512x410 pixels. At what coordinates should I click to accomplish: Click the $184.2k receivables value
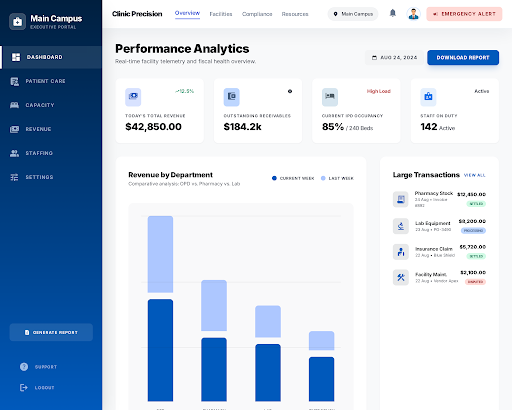pos(242,127)
